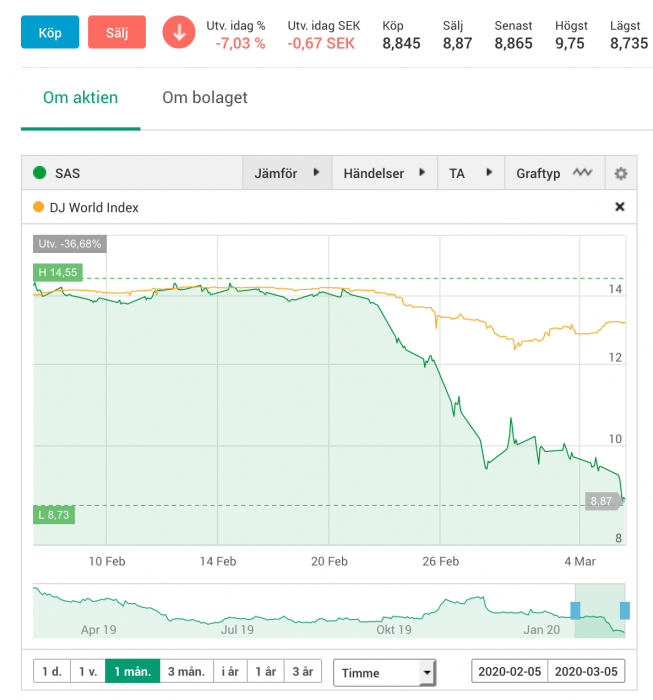Select the 3 mån. time range
653x700 pixels.
tap(187, 671)
